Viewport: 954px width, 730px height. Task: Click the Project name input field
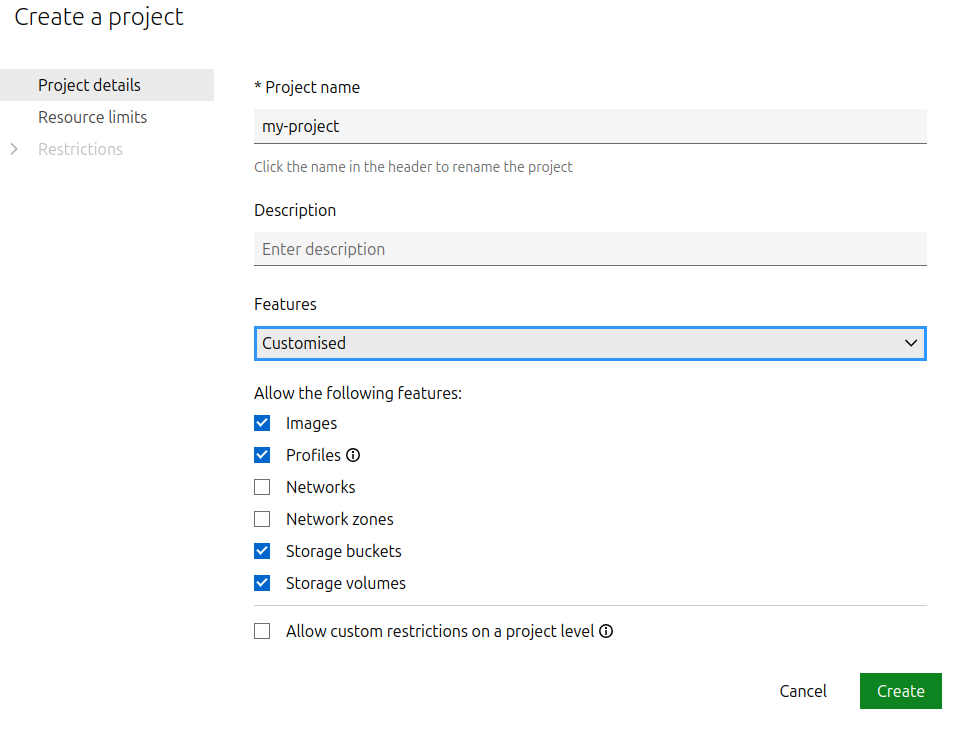click(590, 126)
